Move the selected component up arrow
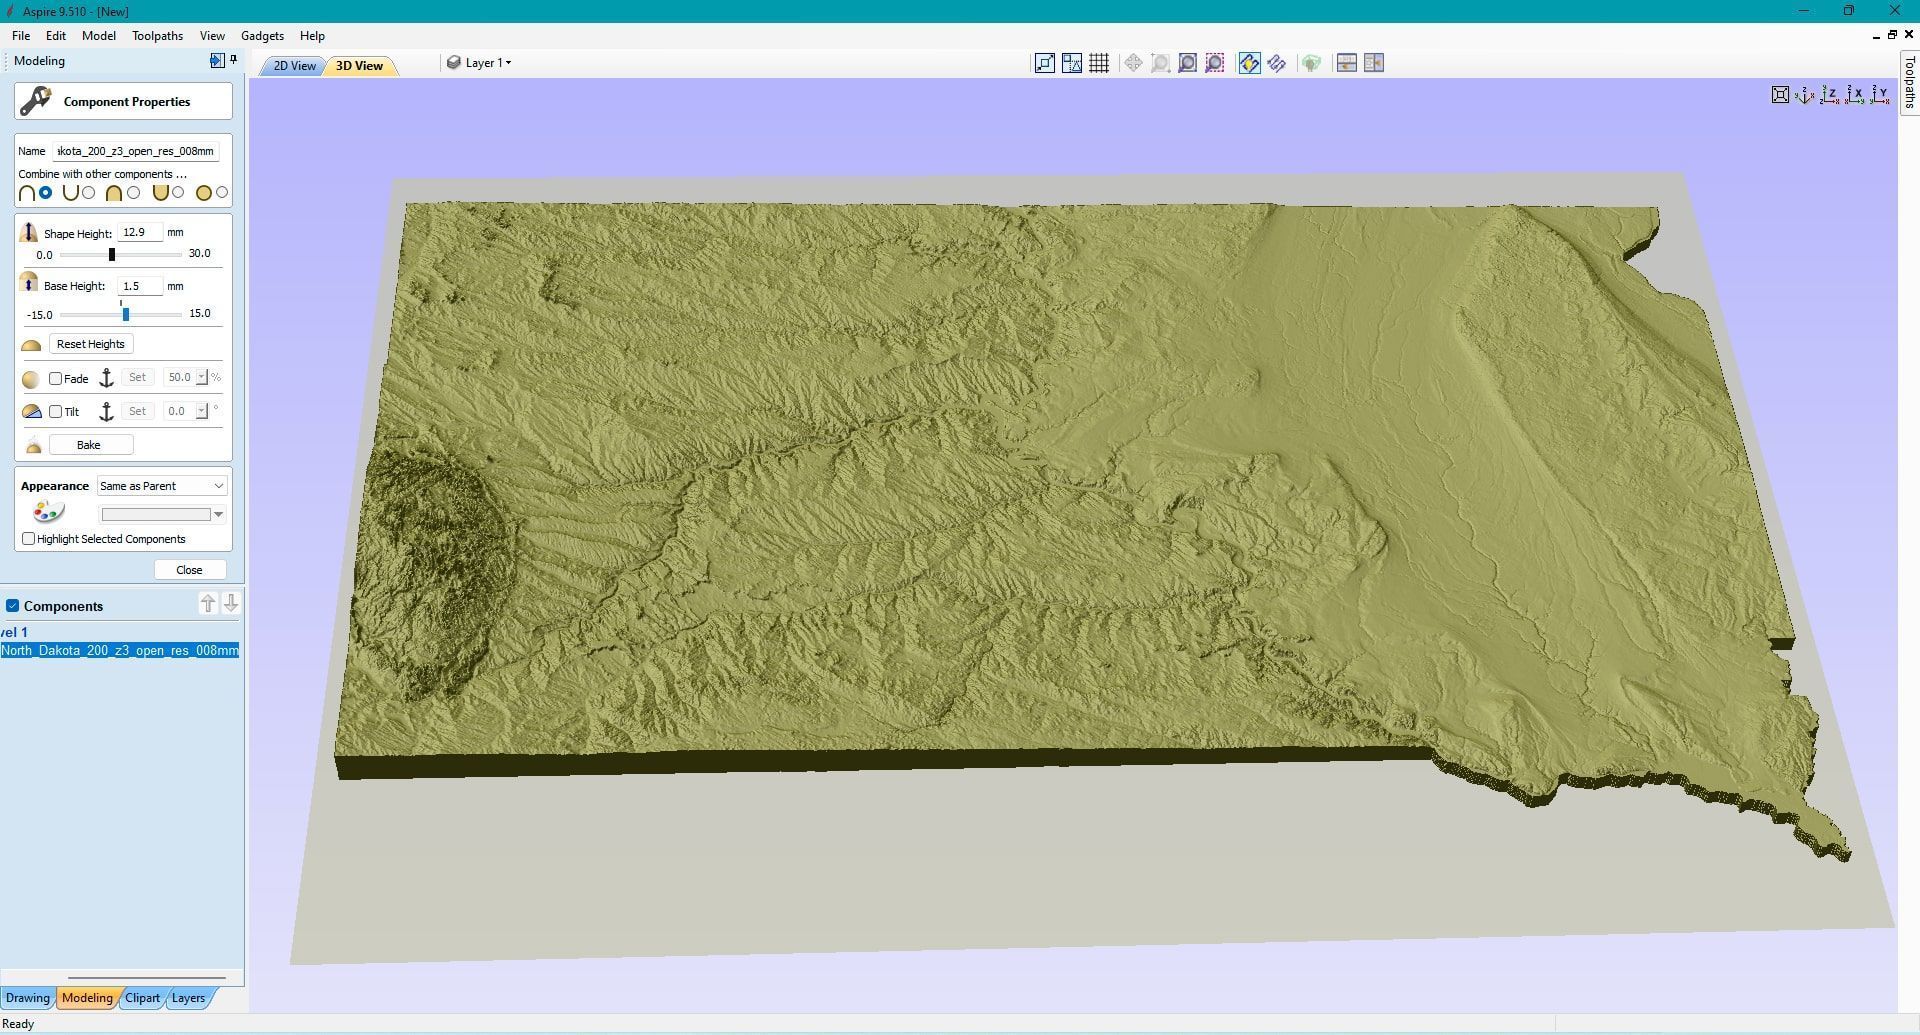1920x1035 pixels. point(208,603)
